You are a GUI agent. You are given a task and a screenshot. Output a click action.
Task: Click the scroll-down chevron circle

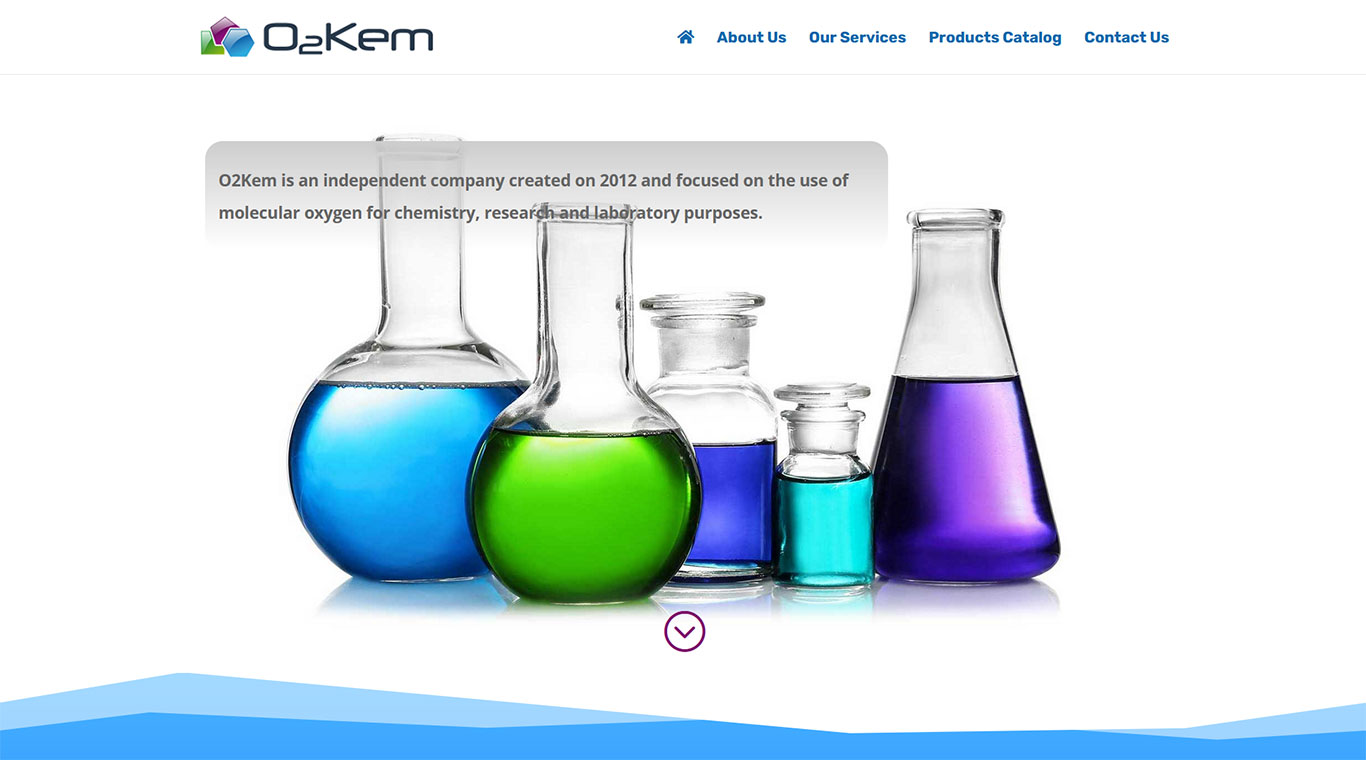[685, 632]
